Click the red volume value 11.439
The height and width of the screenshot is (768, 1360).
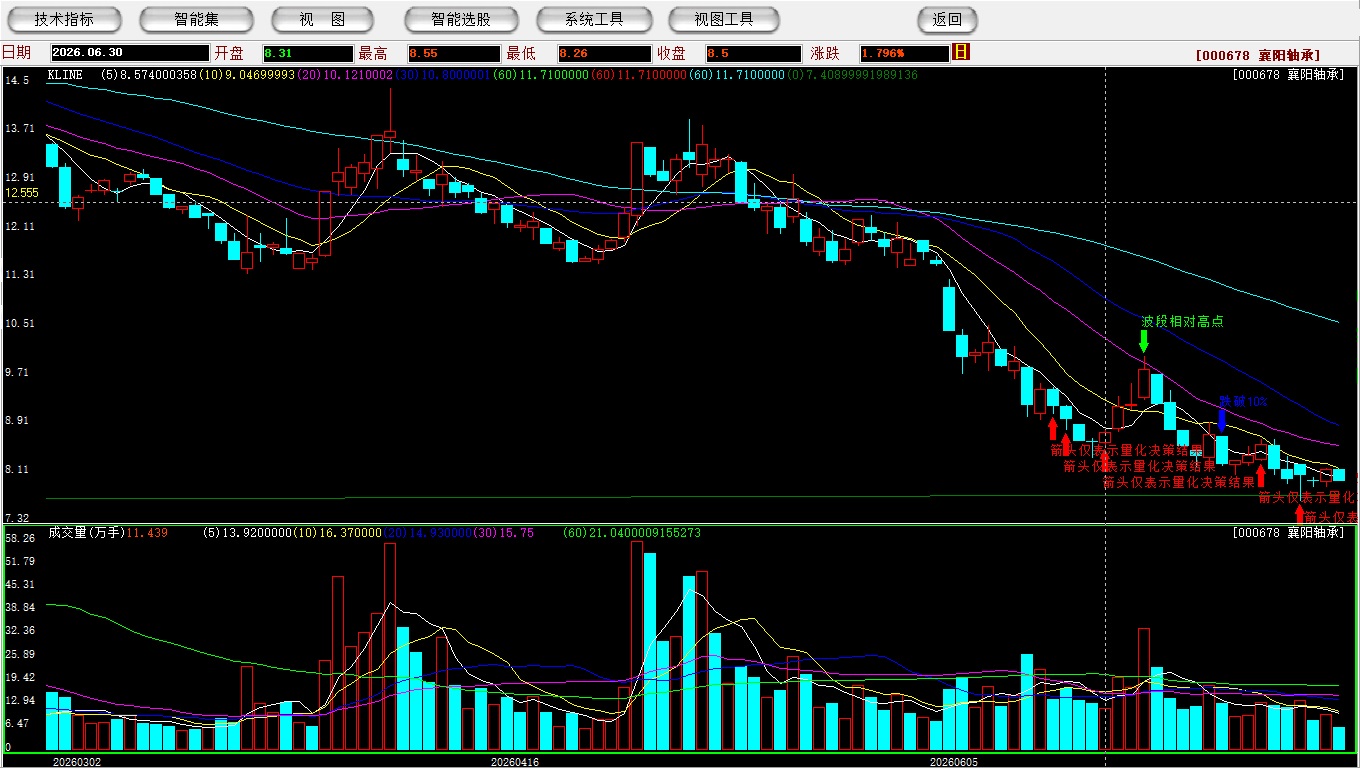coord(147,533)
